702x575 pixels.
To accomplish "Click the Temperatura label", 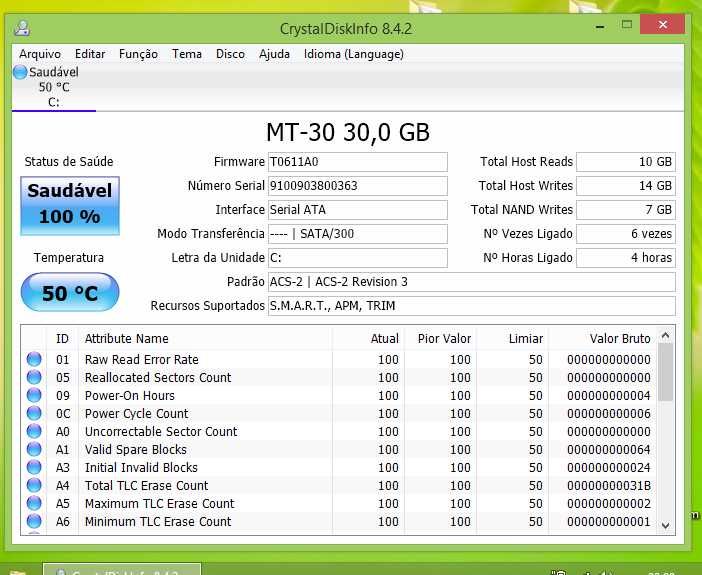I will [69, 257].
